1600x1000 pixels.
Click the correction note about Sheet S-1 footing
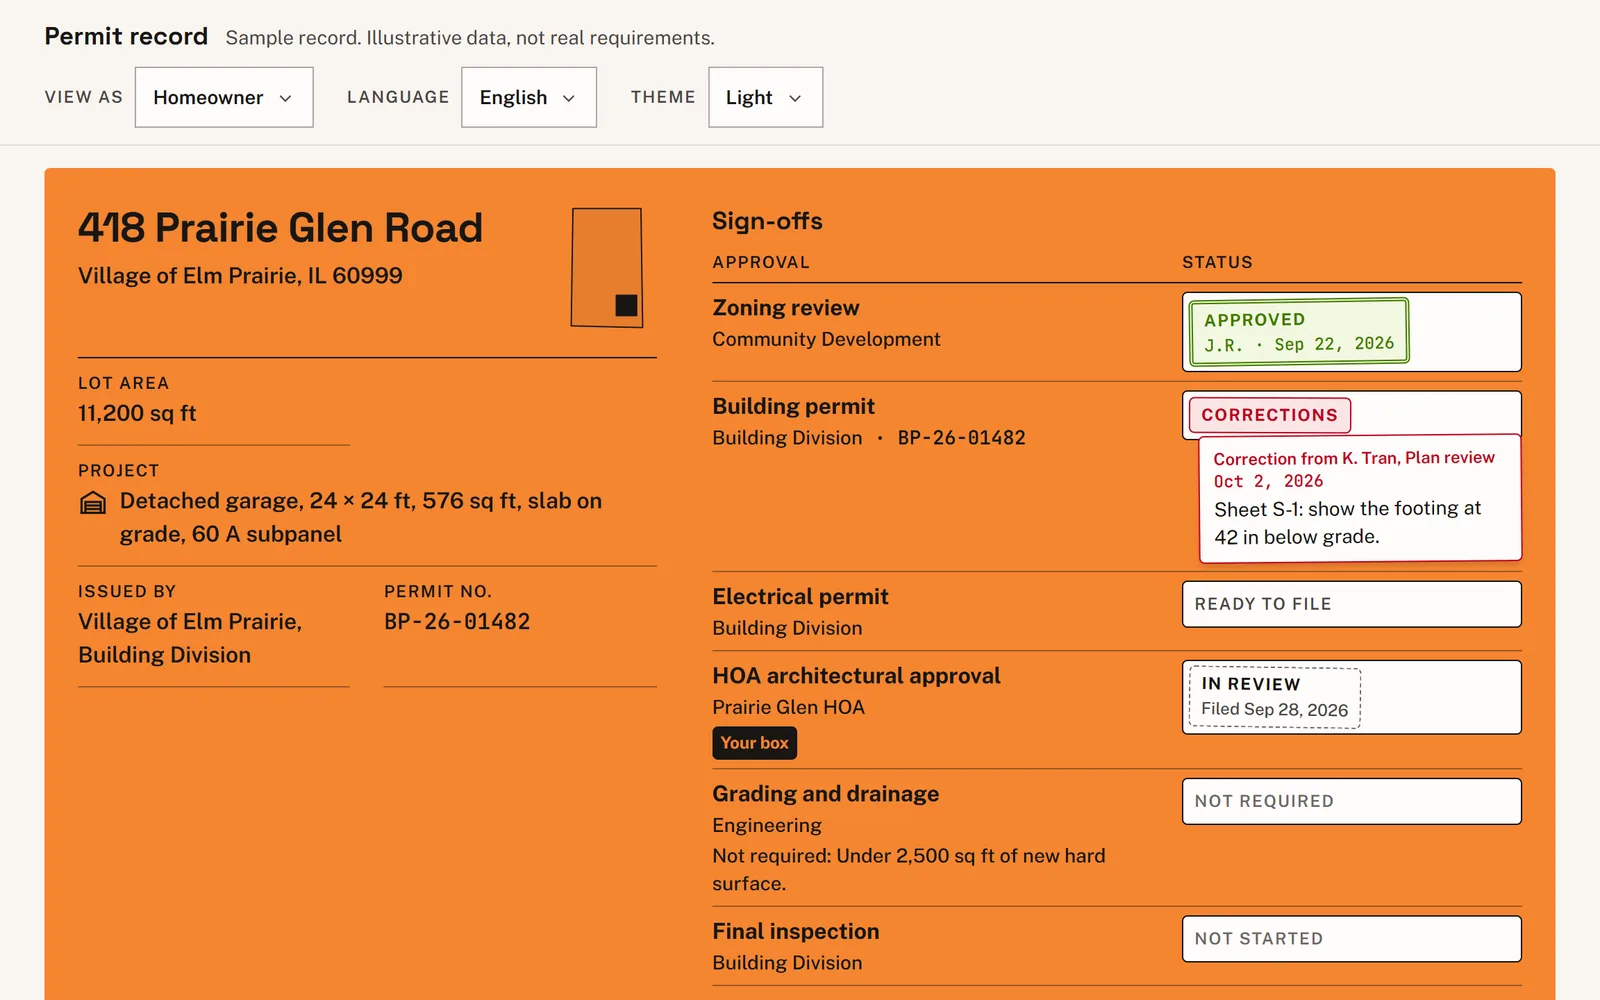tap(1347, 523)
